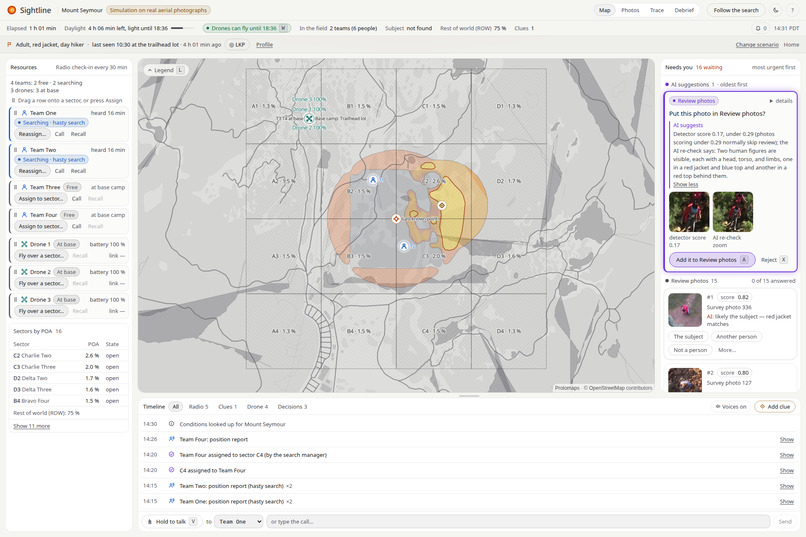Click Add it to Review photos
This screenshot has width=806, height=537.
(712, 260)
